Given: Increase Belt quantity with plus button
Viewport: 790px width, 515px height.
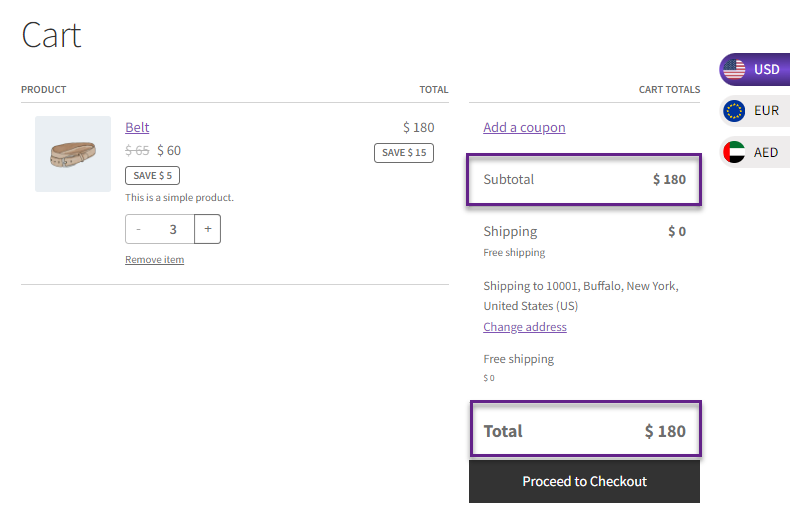Looking at the screenshot, I should (208, 229).
